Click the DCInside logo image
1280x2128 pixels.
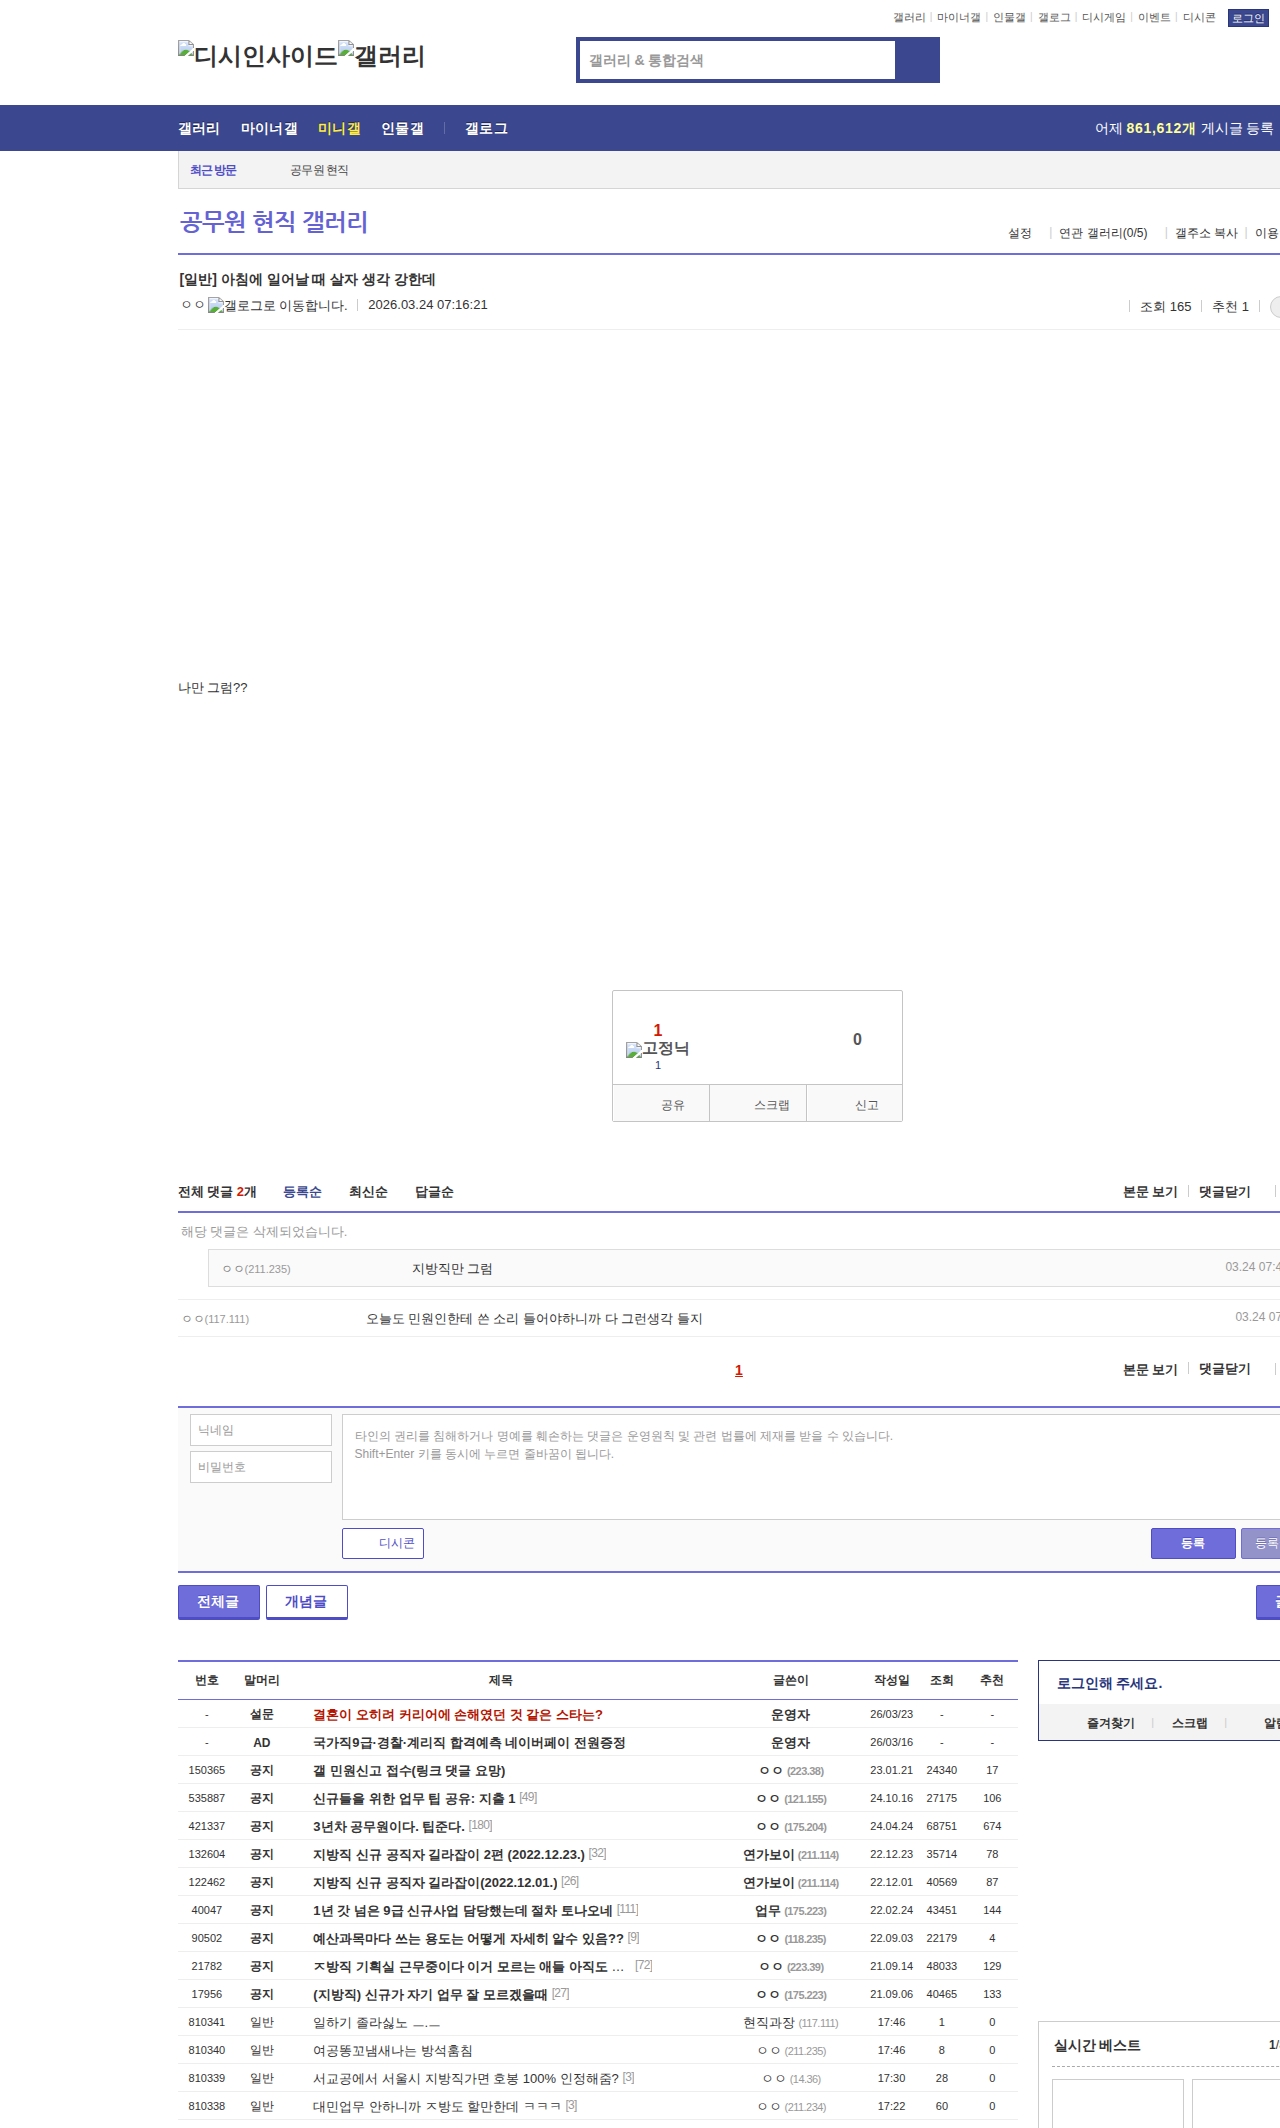pyautogui.click(x=257, y=57)
